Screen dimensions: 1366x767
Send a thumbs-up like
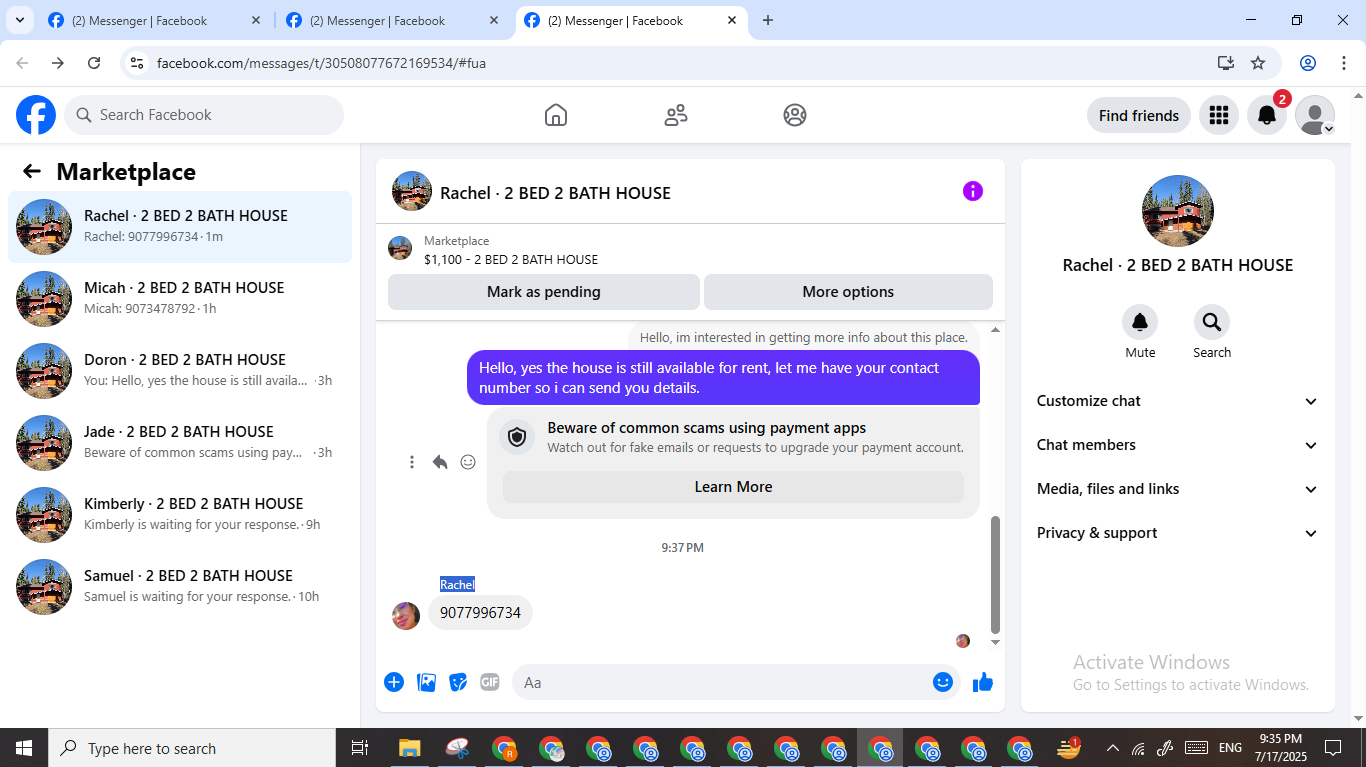(x=983, y=682)
